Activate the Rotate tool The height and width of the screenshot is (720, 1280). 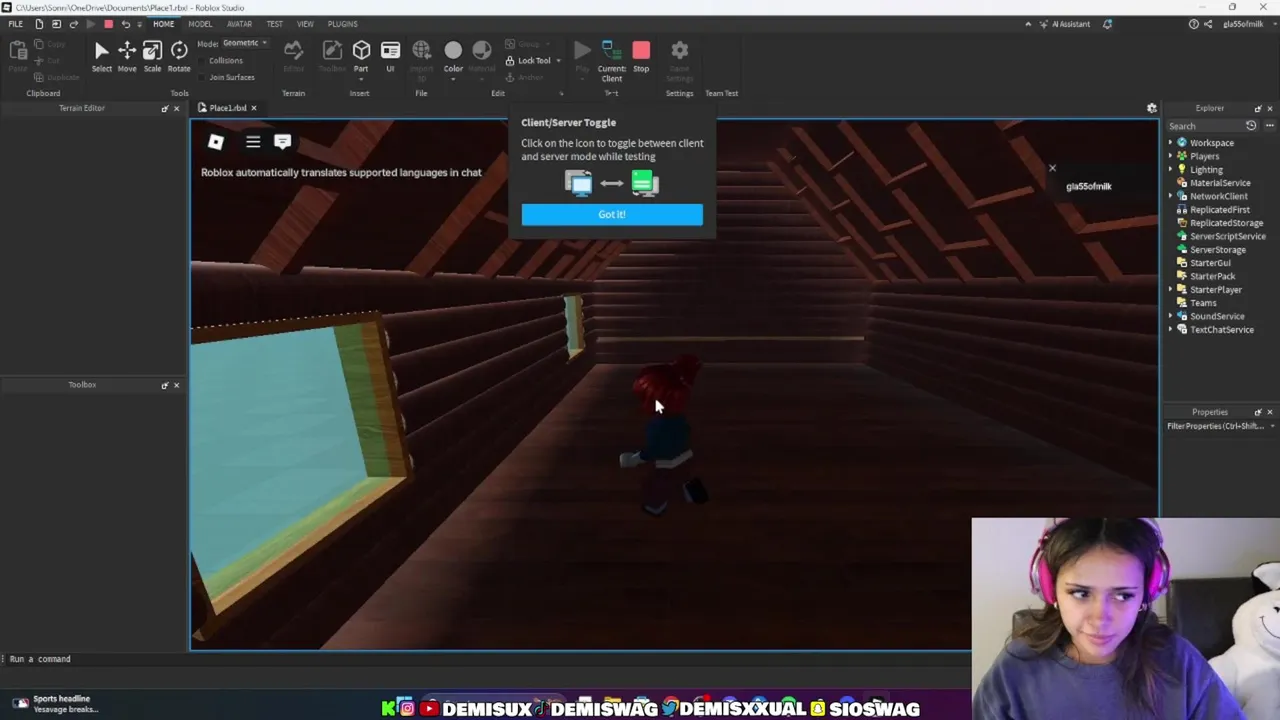pyautogui.click(x=179, y=56)
